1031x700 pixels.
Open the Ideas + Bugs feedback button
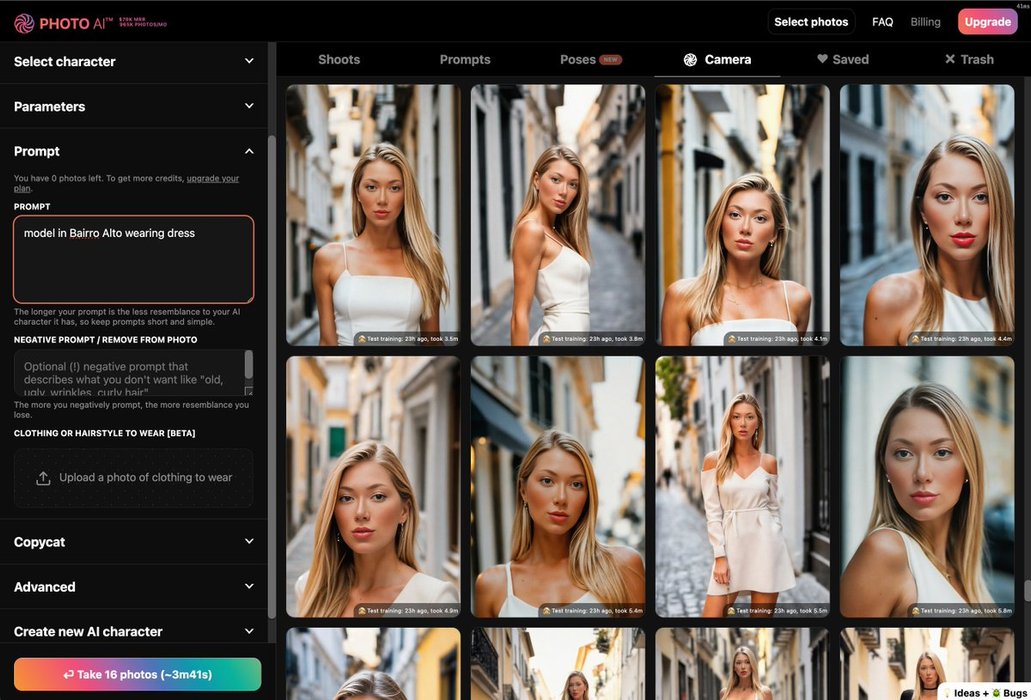point(984,693)
